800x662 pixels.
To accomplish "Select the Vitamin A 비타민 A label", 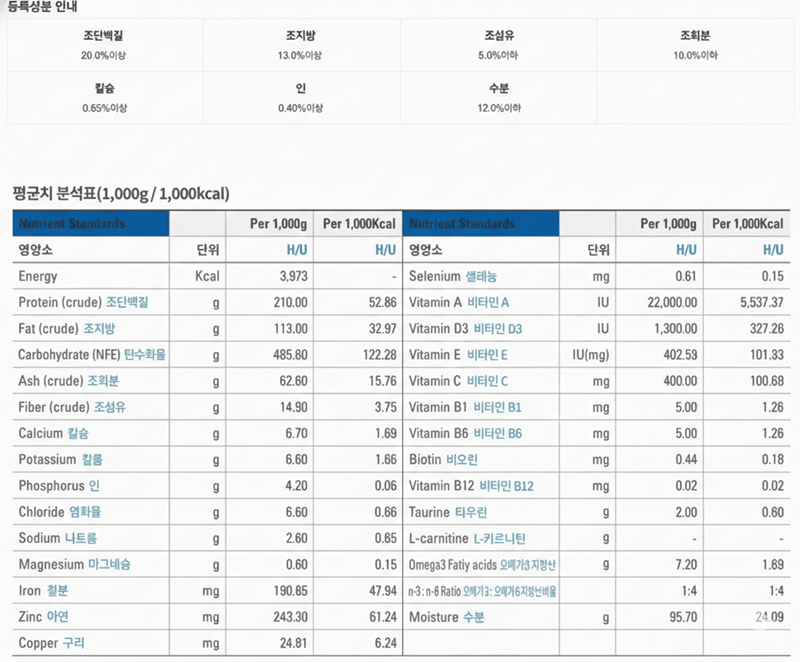I will coord(459,302).
